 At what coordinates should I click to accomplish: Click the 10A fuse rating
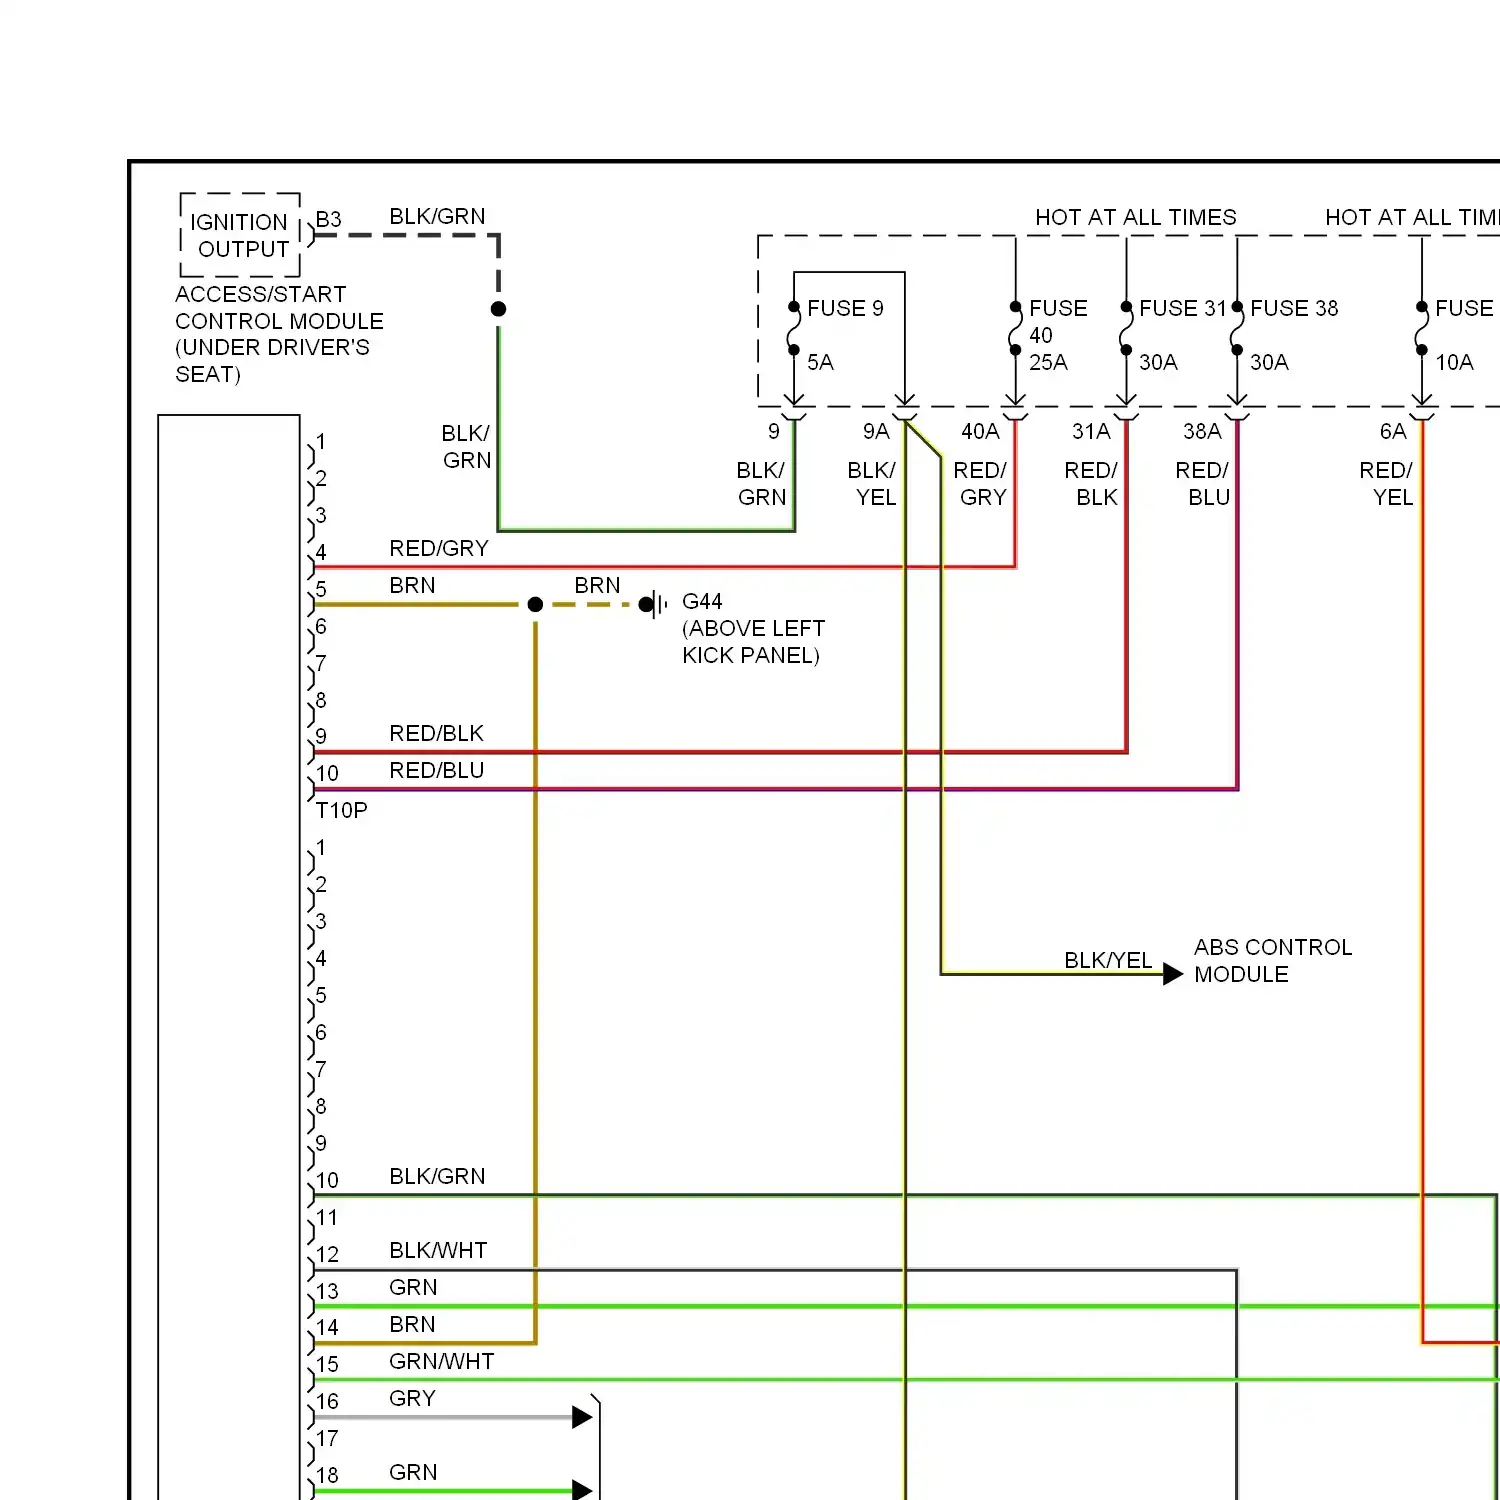click(x=1454, y=362)
